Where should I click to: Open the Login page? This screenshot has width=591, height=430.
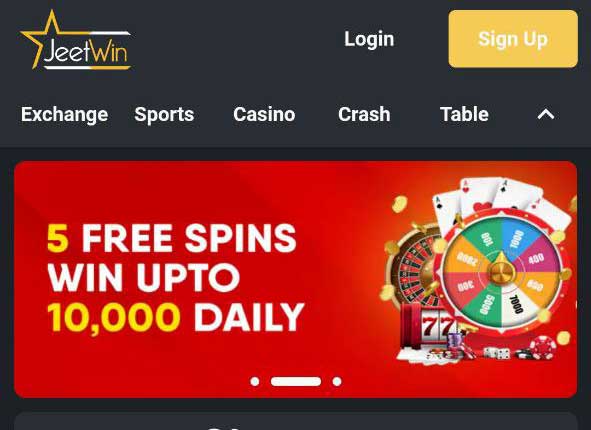369,39
